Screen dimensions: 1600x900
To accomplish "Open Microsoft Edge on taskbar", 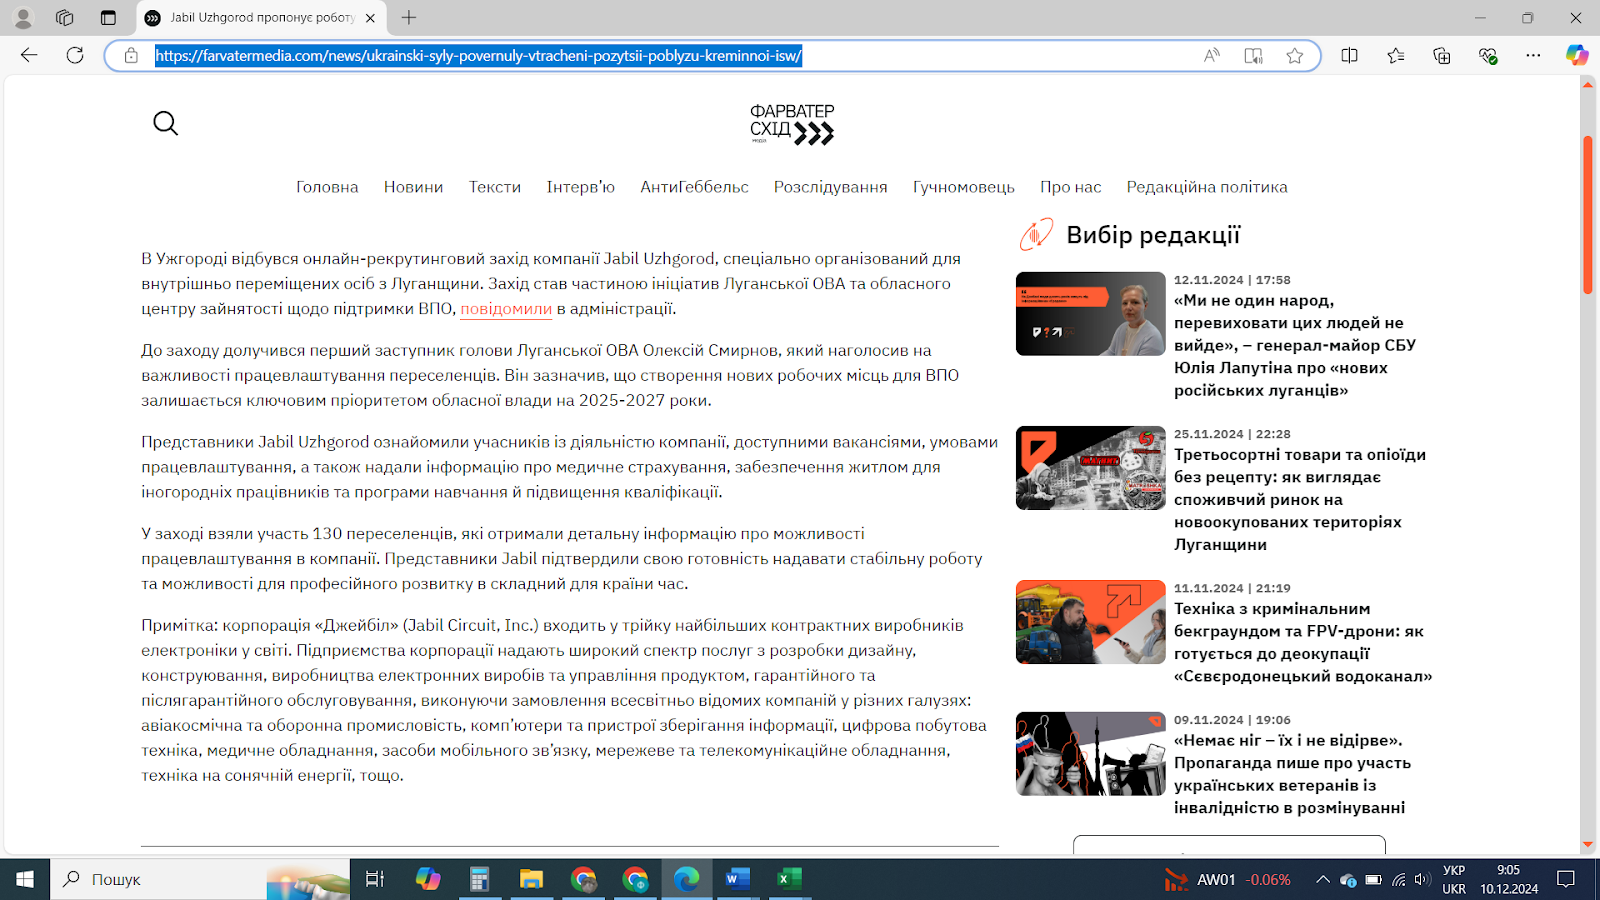I will click(686, 879).
